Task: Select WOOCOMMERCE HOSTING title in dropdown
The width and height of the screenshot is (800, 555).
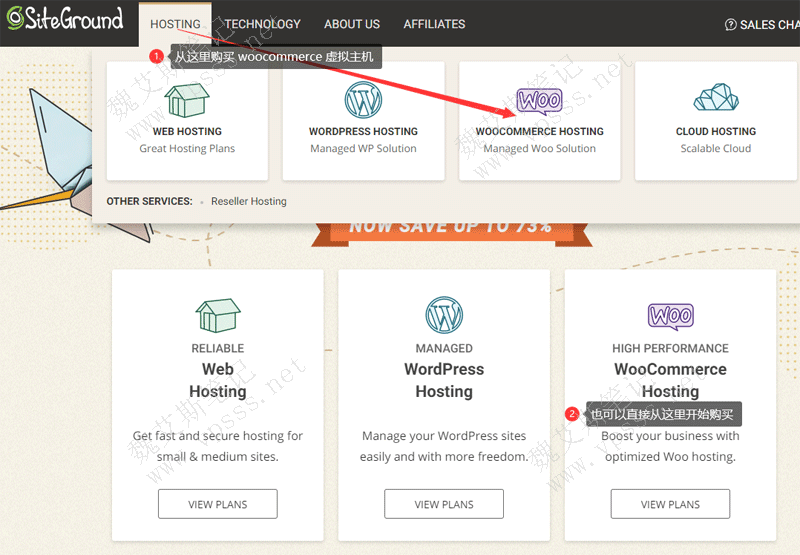Action: click(540, 132)
